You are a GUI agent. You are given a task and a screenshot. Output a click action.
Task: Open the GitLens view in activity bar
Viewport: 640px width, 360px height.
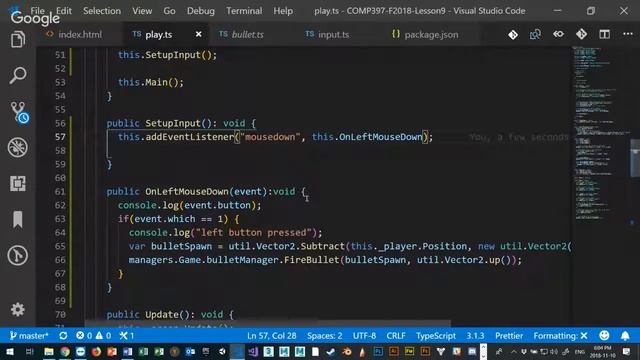click(18, 256)
